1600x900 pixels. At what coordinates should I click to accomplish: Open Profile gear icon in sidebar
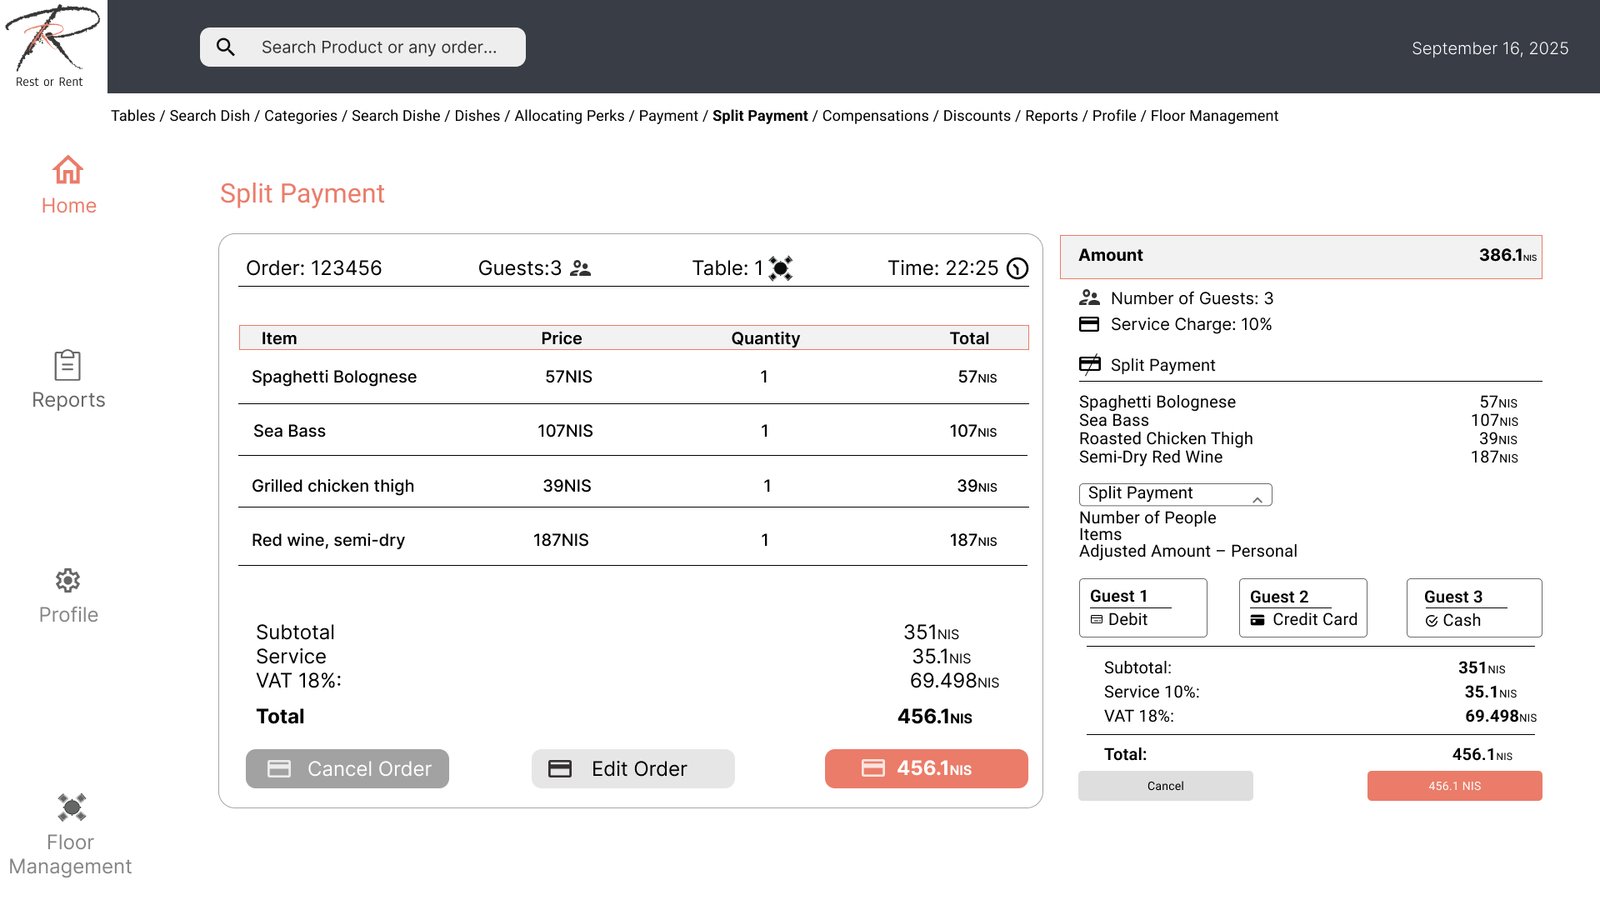coord(68,581)
